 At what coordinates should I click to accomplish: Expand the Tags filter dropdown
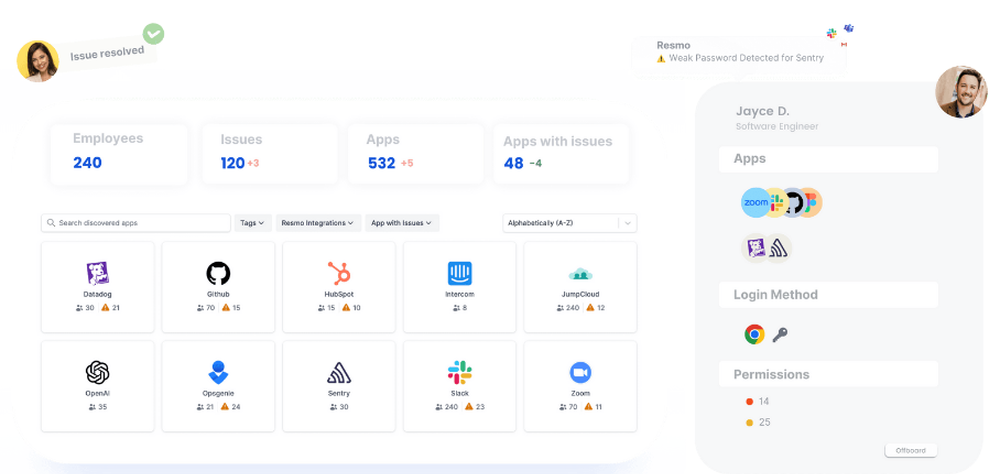[x=253, y=223]
